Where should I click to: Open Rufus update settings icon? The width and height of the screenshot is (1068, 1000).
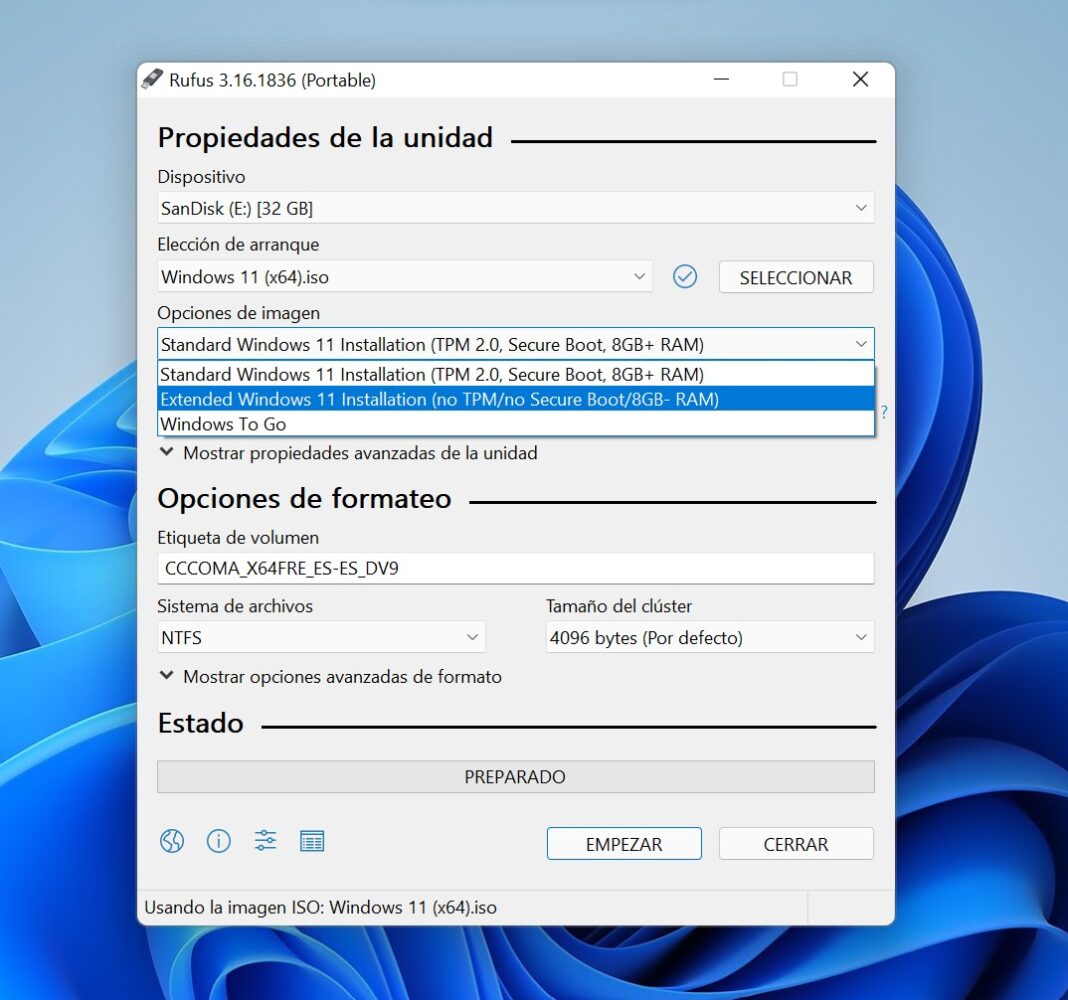coord(264,841)
